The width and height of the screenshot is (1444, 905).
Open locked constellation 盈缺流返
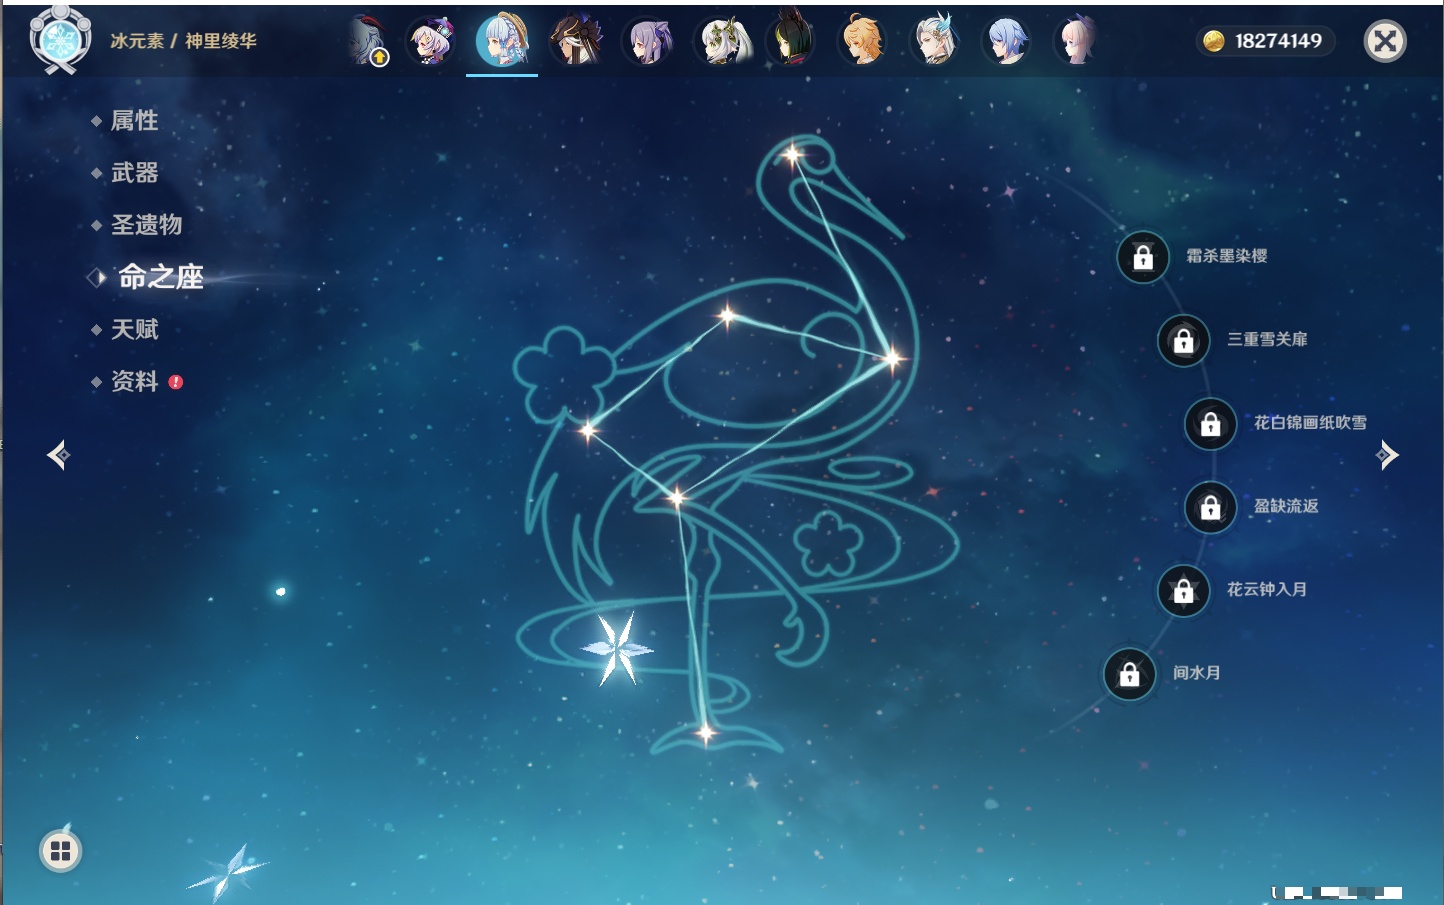point(1211,507)
